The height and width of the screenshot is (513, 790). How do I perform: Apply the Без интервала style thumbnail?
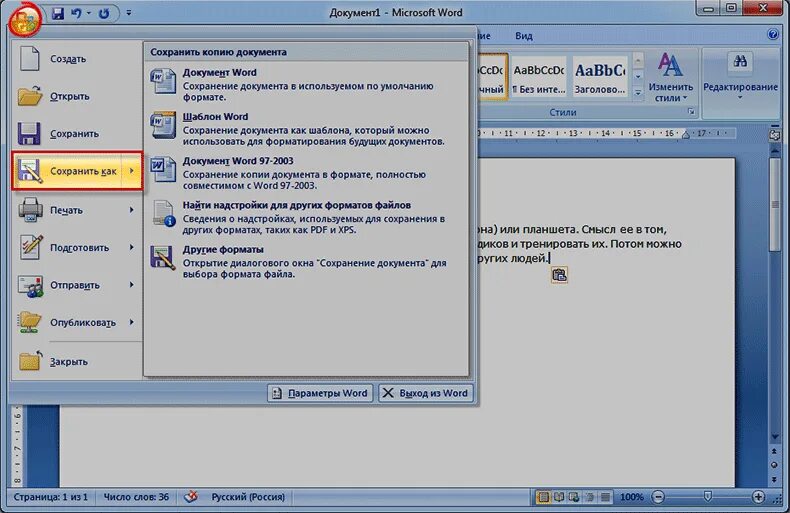538,78
